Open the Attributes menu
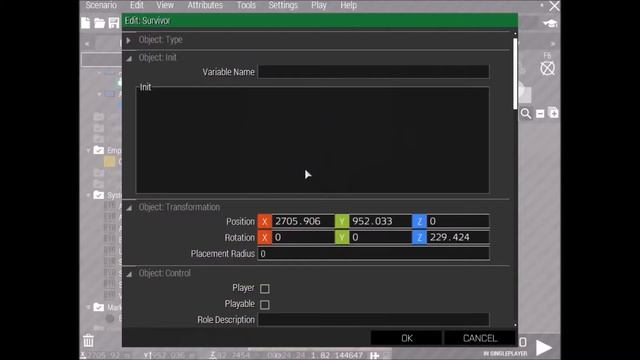Viewport: 640px width, 360px height. click(205, 5)
